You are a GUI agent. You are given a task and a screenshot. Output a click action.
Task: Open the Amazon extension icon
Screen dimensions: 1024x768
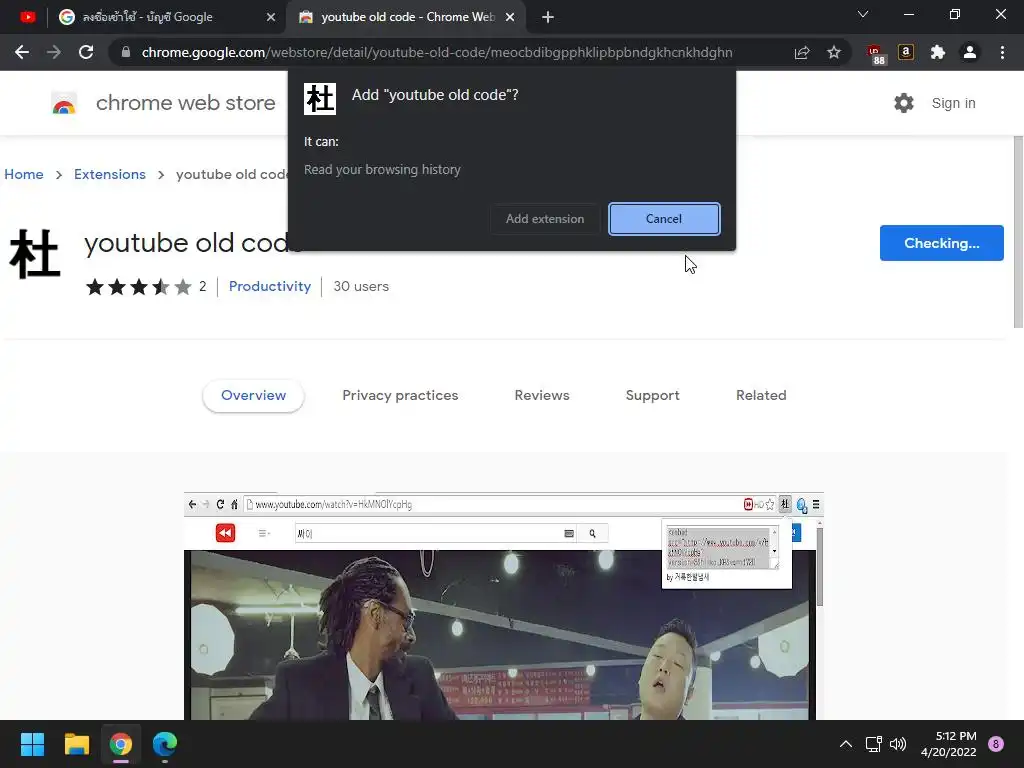(x=906, y=52)
